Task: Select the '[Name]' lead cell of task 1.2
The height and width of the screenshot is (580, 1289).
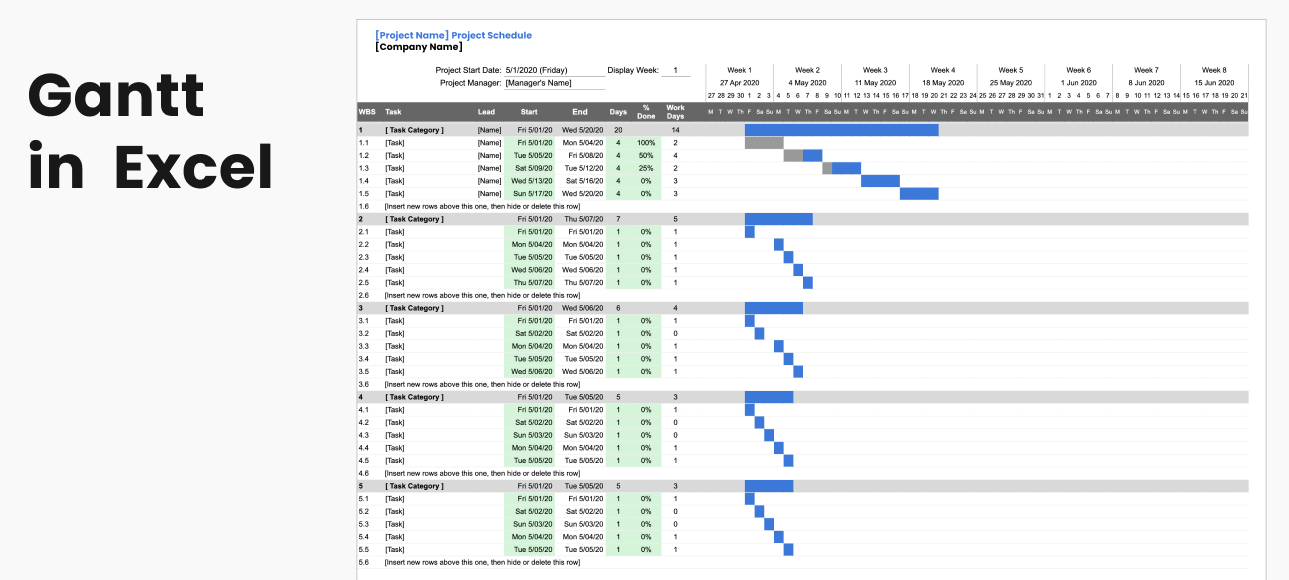Action: point(489,155)
